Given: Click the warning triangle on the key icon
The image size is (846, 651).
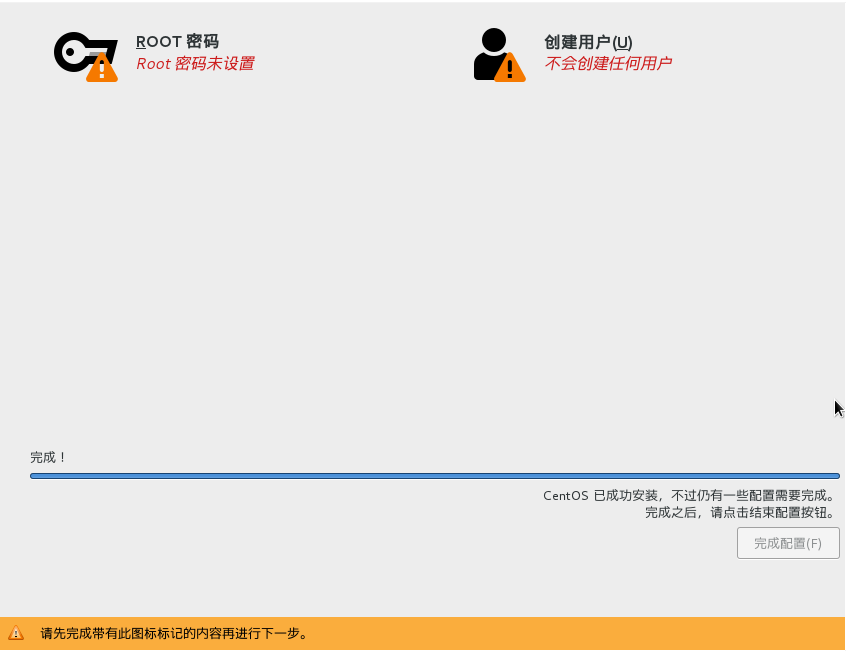Looking at the screenshot, I should tap(100, 68).
